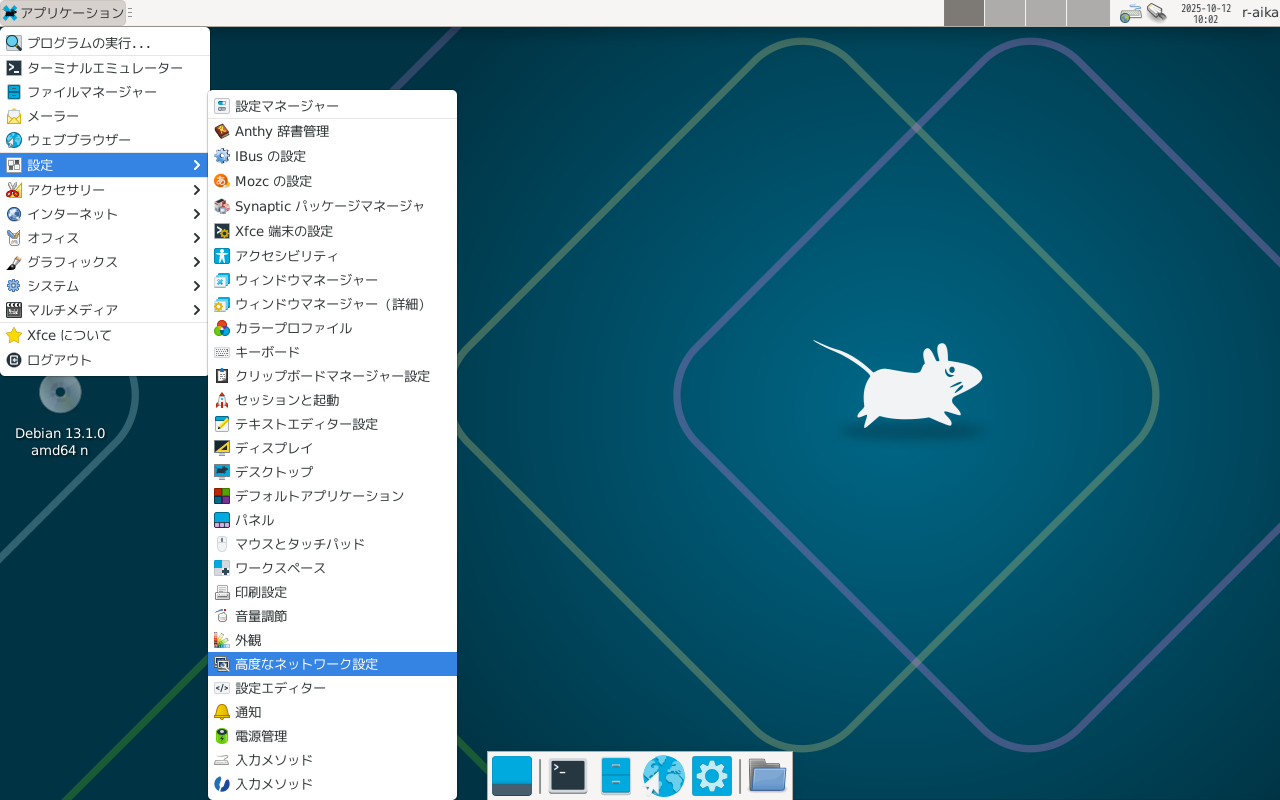
Task: Expand the インターネット submenu
Action: 104,214
